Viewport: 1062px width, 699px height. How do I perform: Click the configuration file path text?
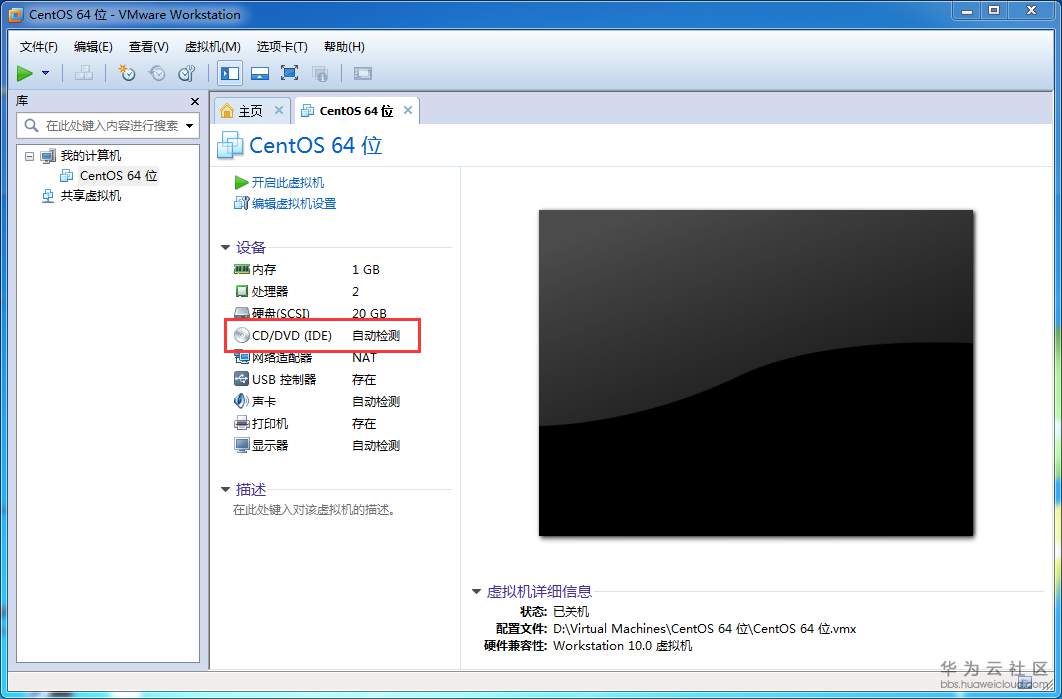[704, 629]
